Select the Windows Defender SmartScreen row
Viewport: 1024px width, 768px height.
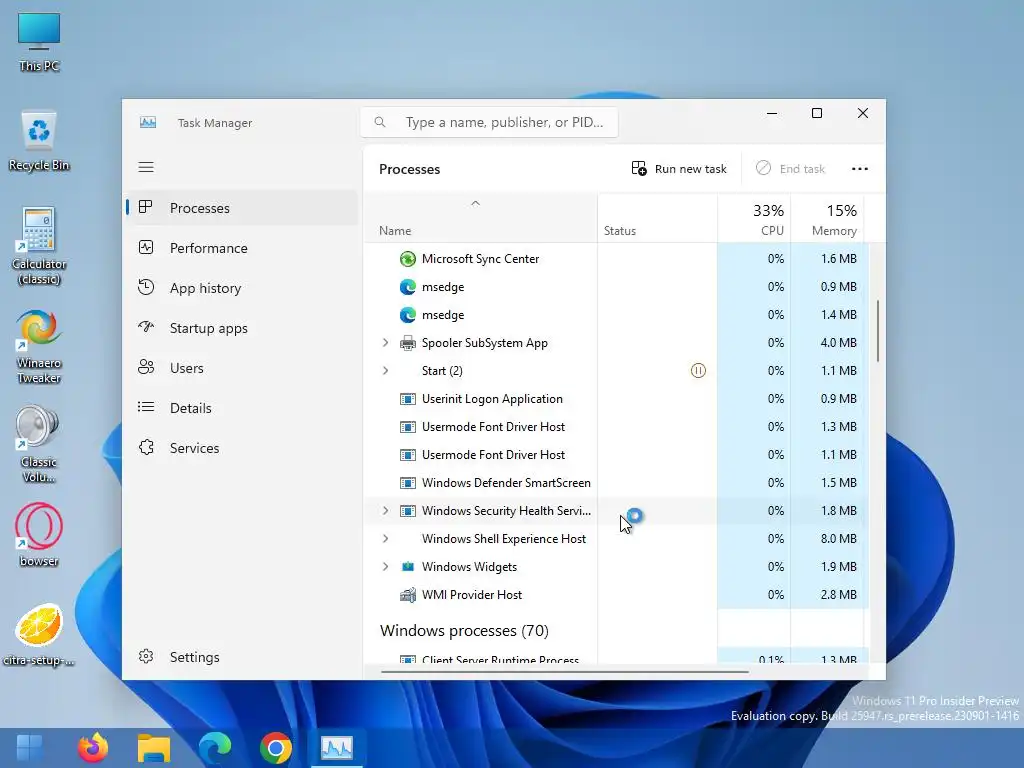(616, 483)
